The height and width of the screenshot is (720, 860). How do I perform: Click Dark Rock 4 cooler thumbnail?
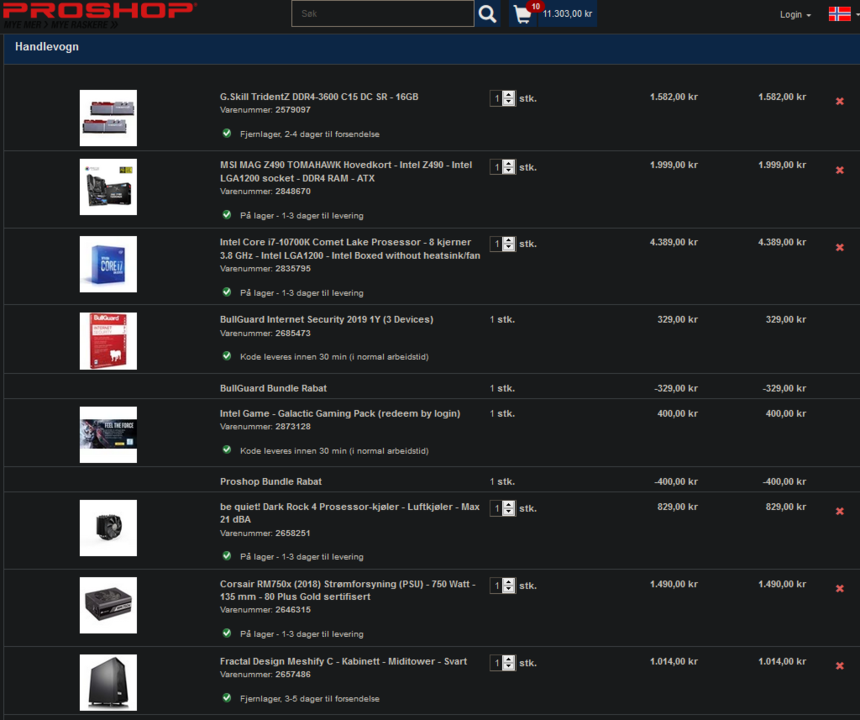pos(108,528)
